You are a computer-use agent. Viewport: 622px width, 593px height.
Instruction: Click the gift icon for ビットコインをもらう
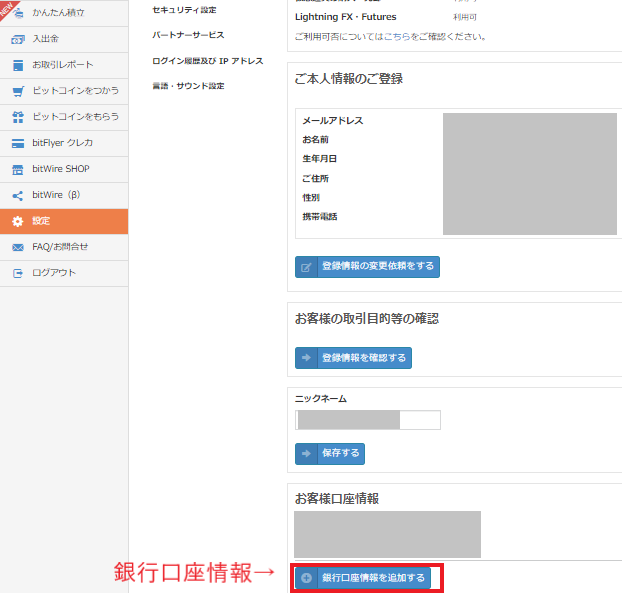pos(17,117)
